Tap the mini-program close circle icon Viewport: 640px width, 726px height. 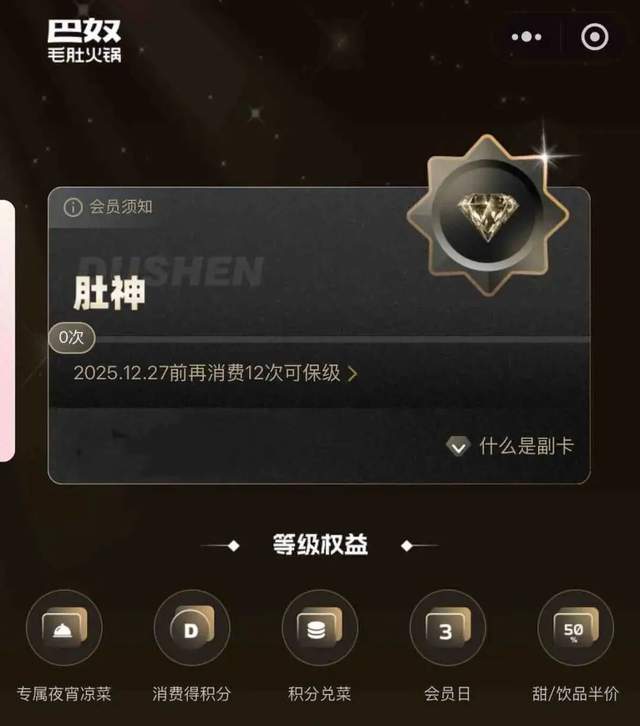595,37
